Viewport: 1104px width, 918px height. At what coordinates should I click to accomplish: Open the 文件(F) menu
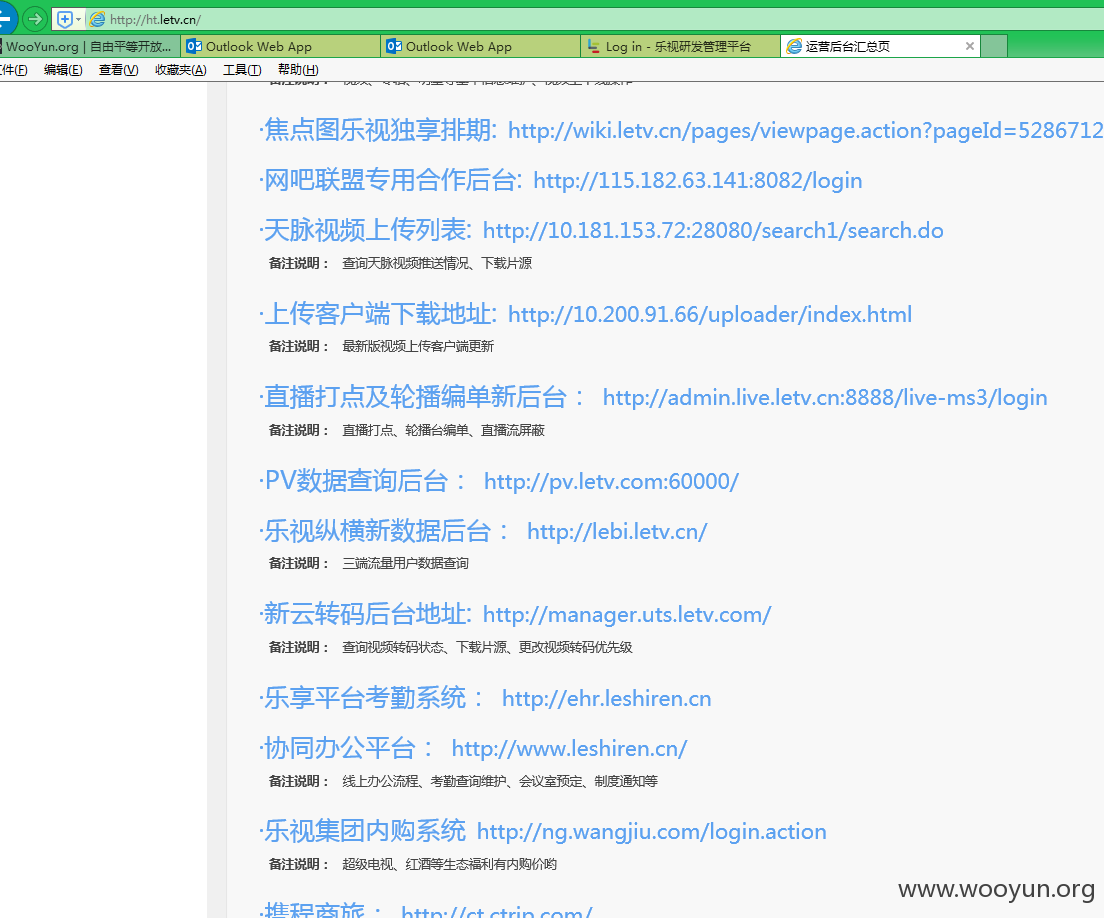13,70
